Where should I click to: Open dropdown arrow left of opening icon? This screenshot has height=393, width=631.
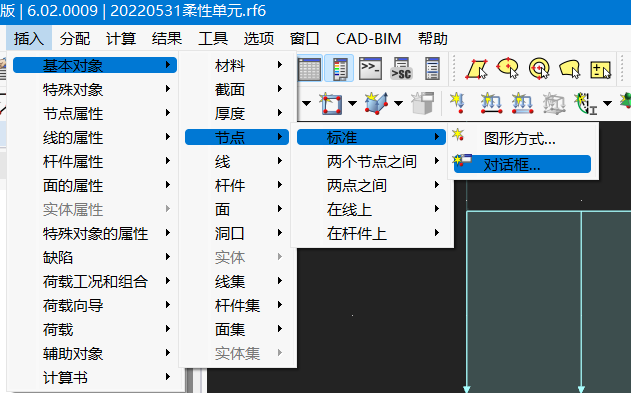coord(306,104)
